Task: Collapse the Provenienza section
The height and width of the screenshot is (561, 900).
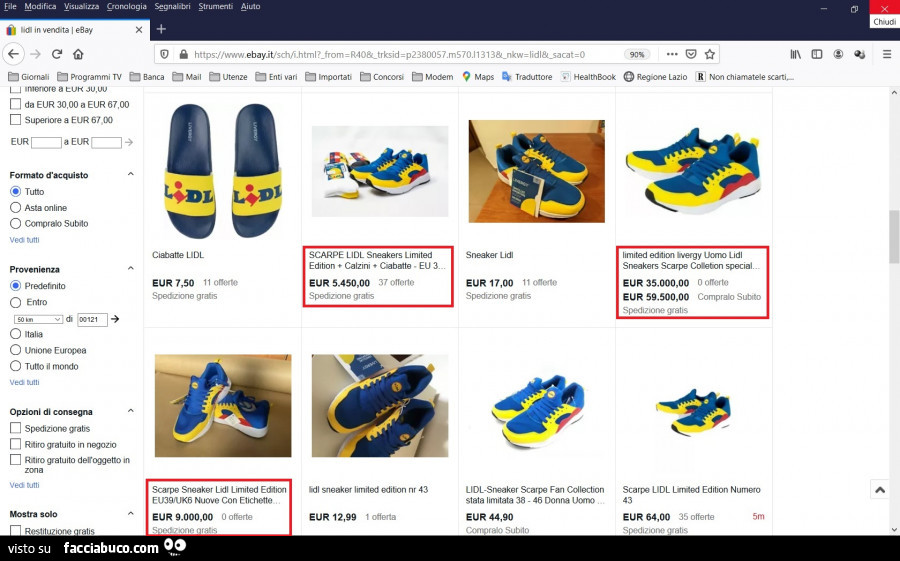Action: coord(130,268)
